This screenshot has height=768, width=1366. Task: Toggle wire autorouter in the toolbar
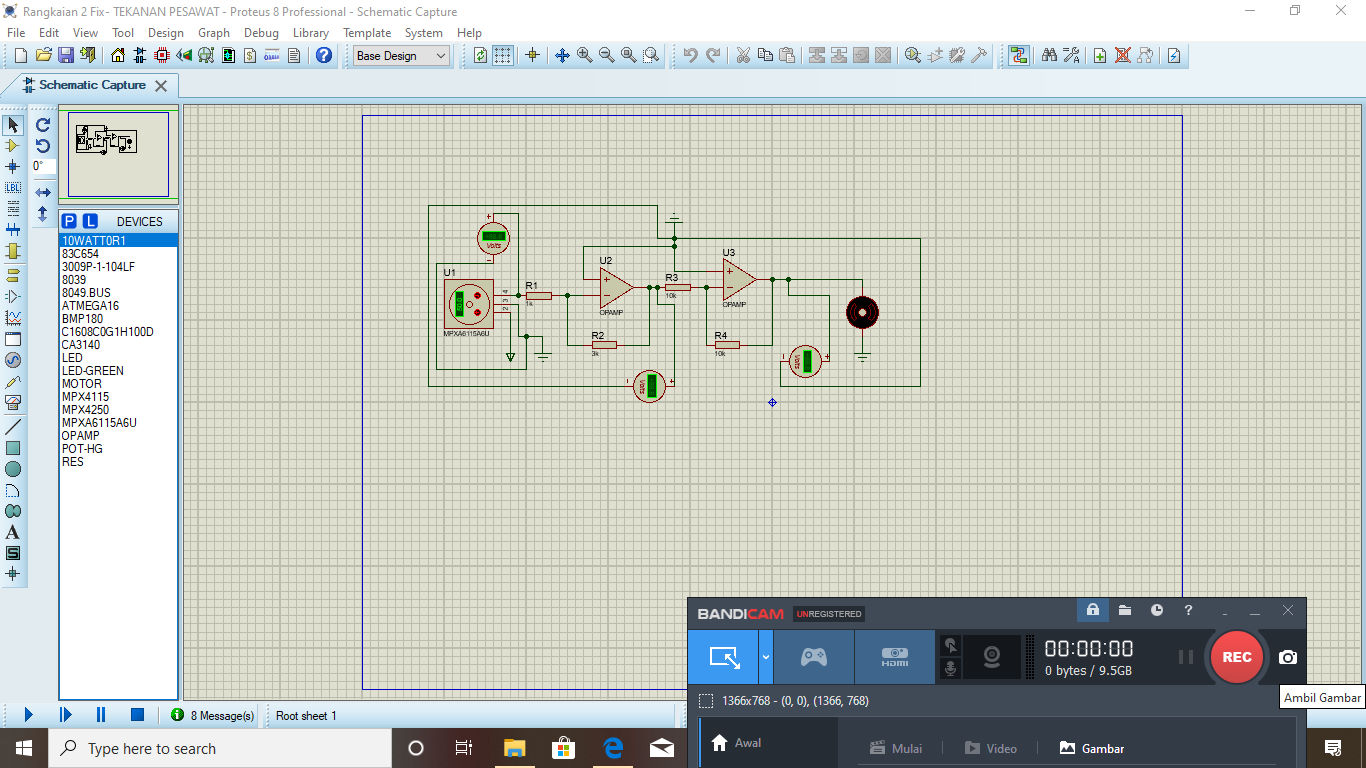tap(1018, 56)
